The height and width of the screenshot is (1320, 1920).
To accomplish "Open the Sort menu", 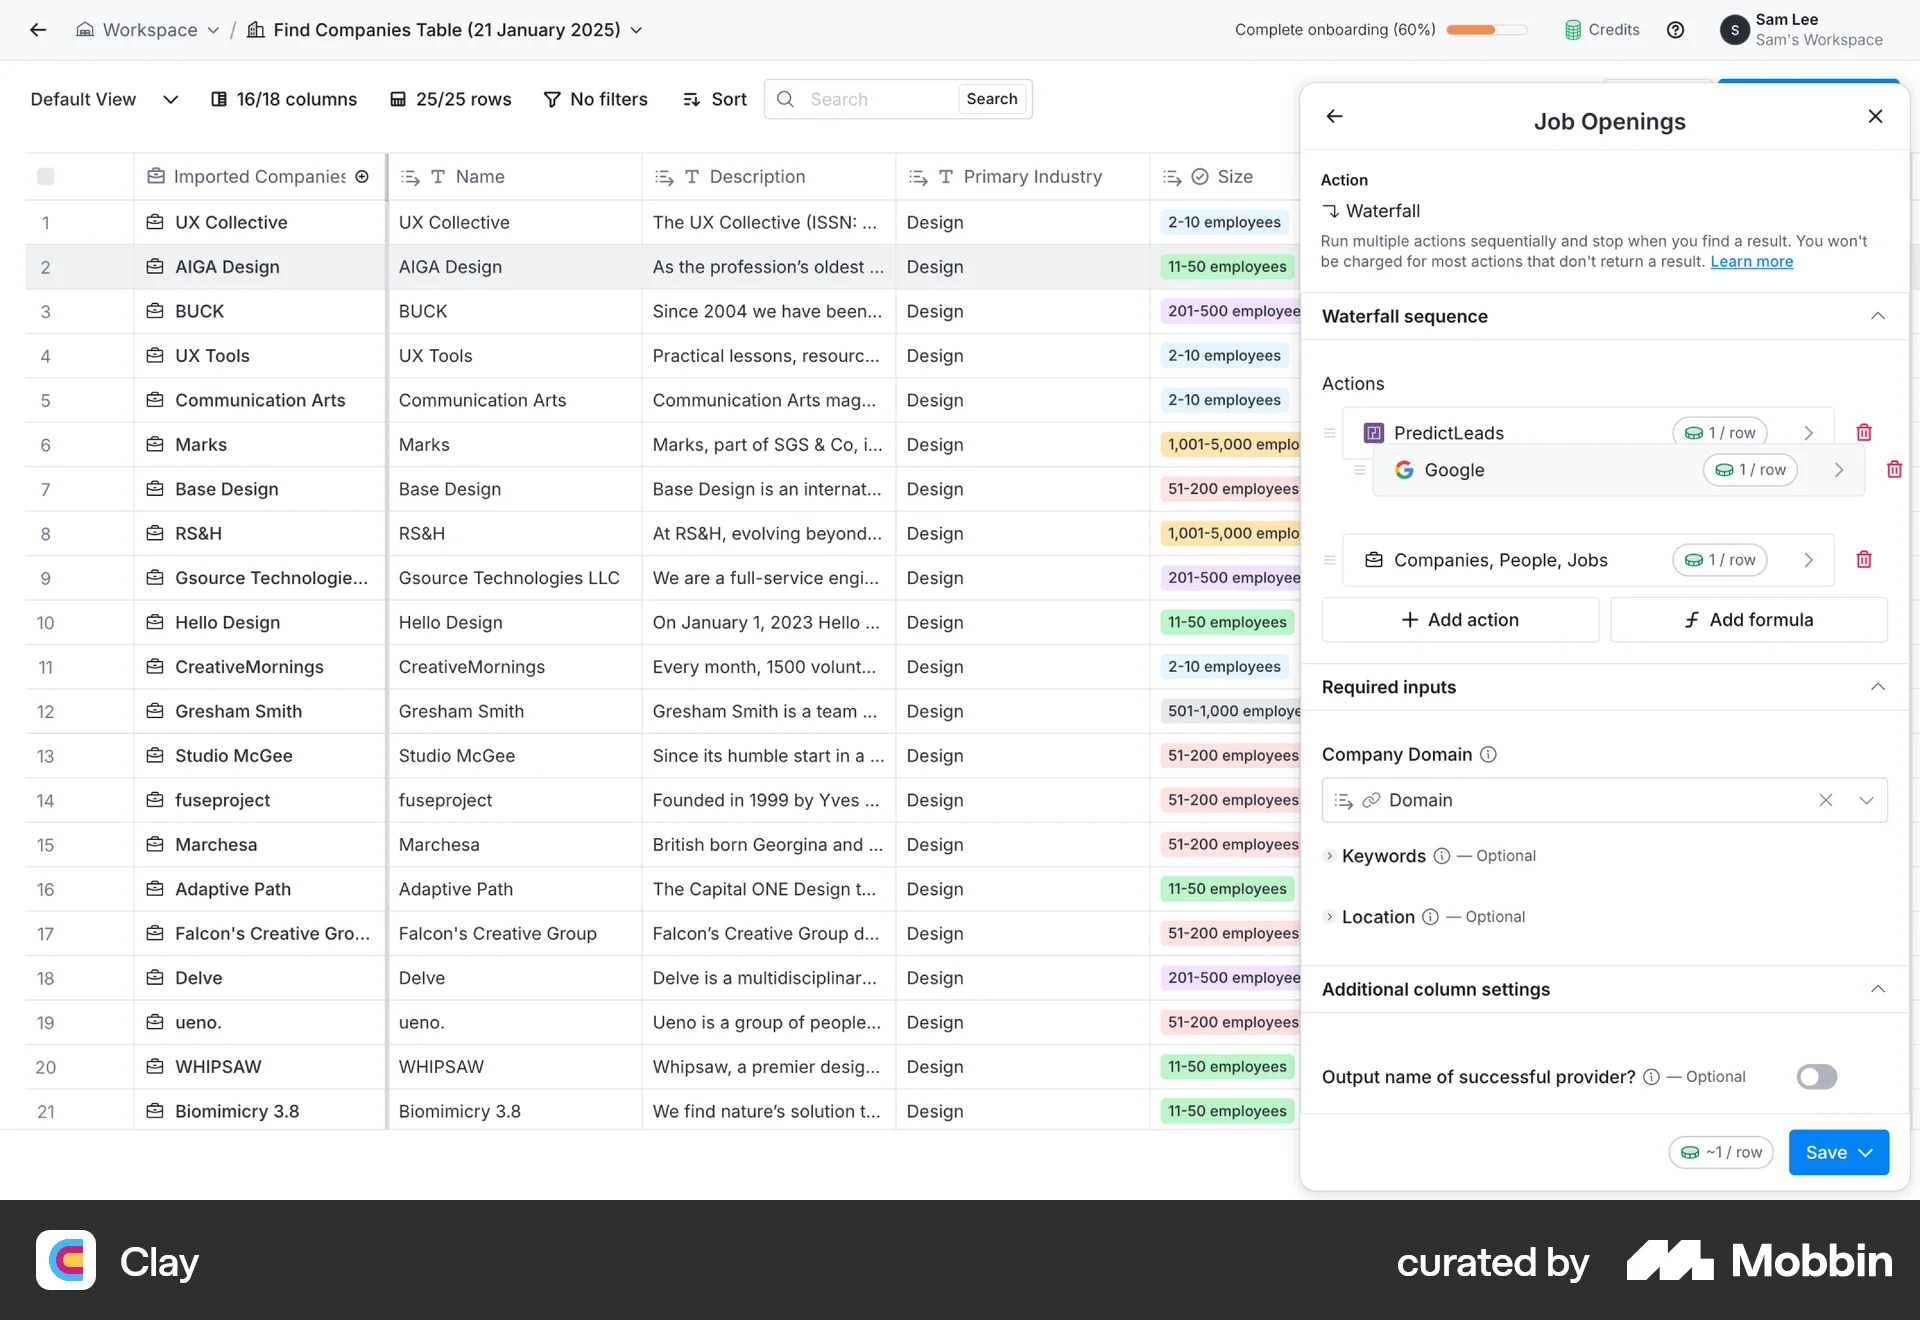I will click(715, 100).
